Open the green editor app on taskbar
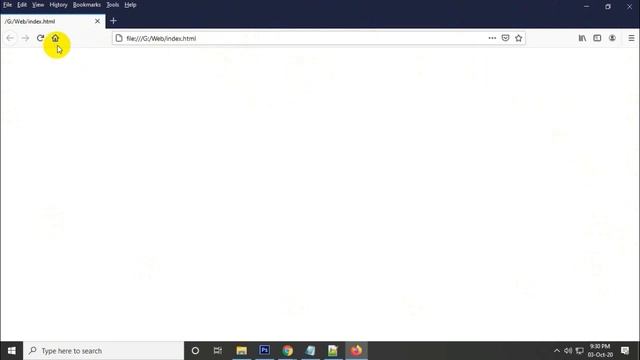The width and height of the screenshot is (640, 360). tap(333, 351)
